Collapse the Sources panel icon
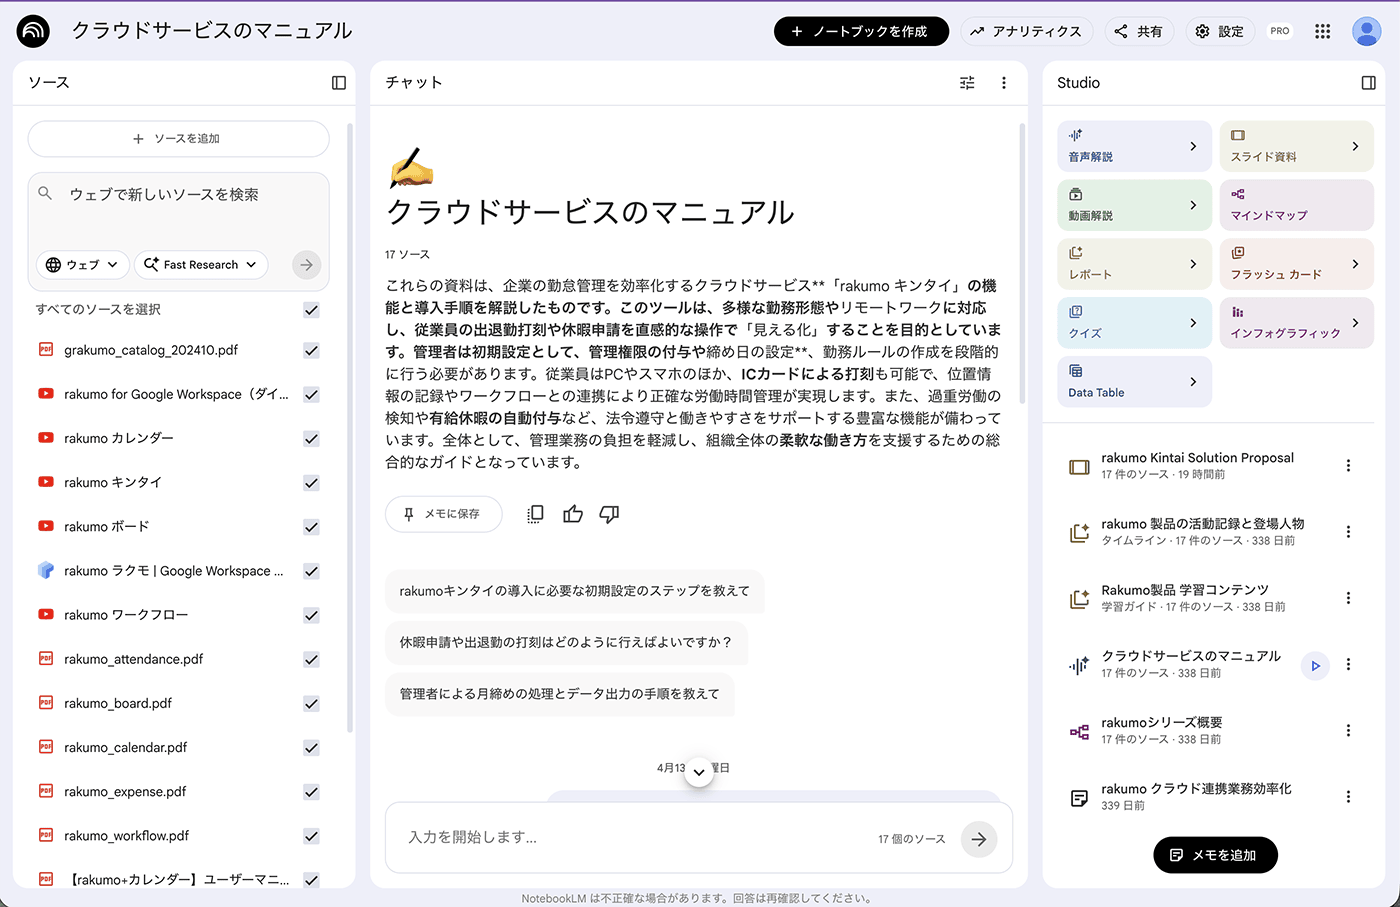1400x907 pixels. click(x=339, y=83)
